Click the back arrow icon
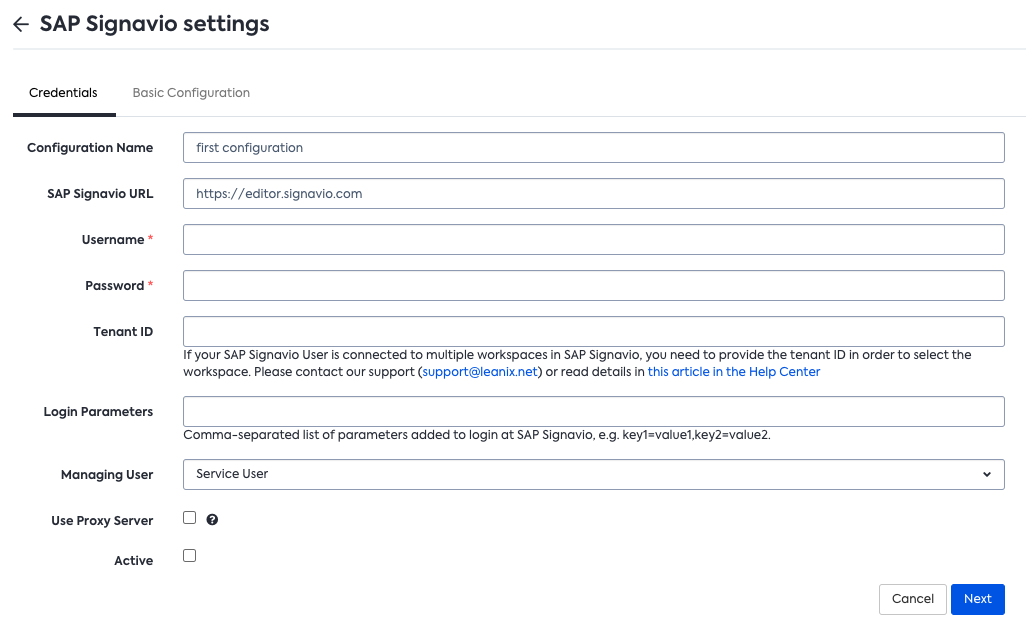Viewport: 1026px width, 637px height. pyautogui.click(x=21, y=25)
